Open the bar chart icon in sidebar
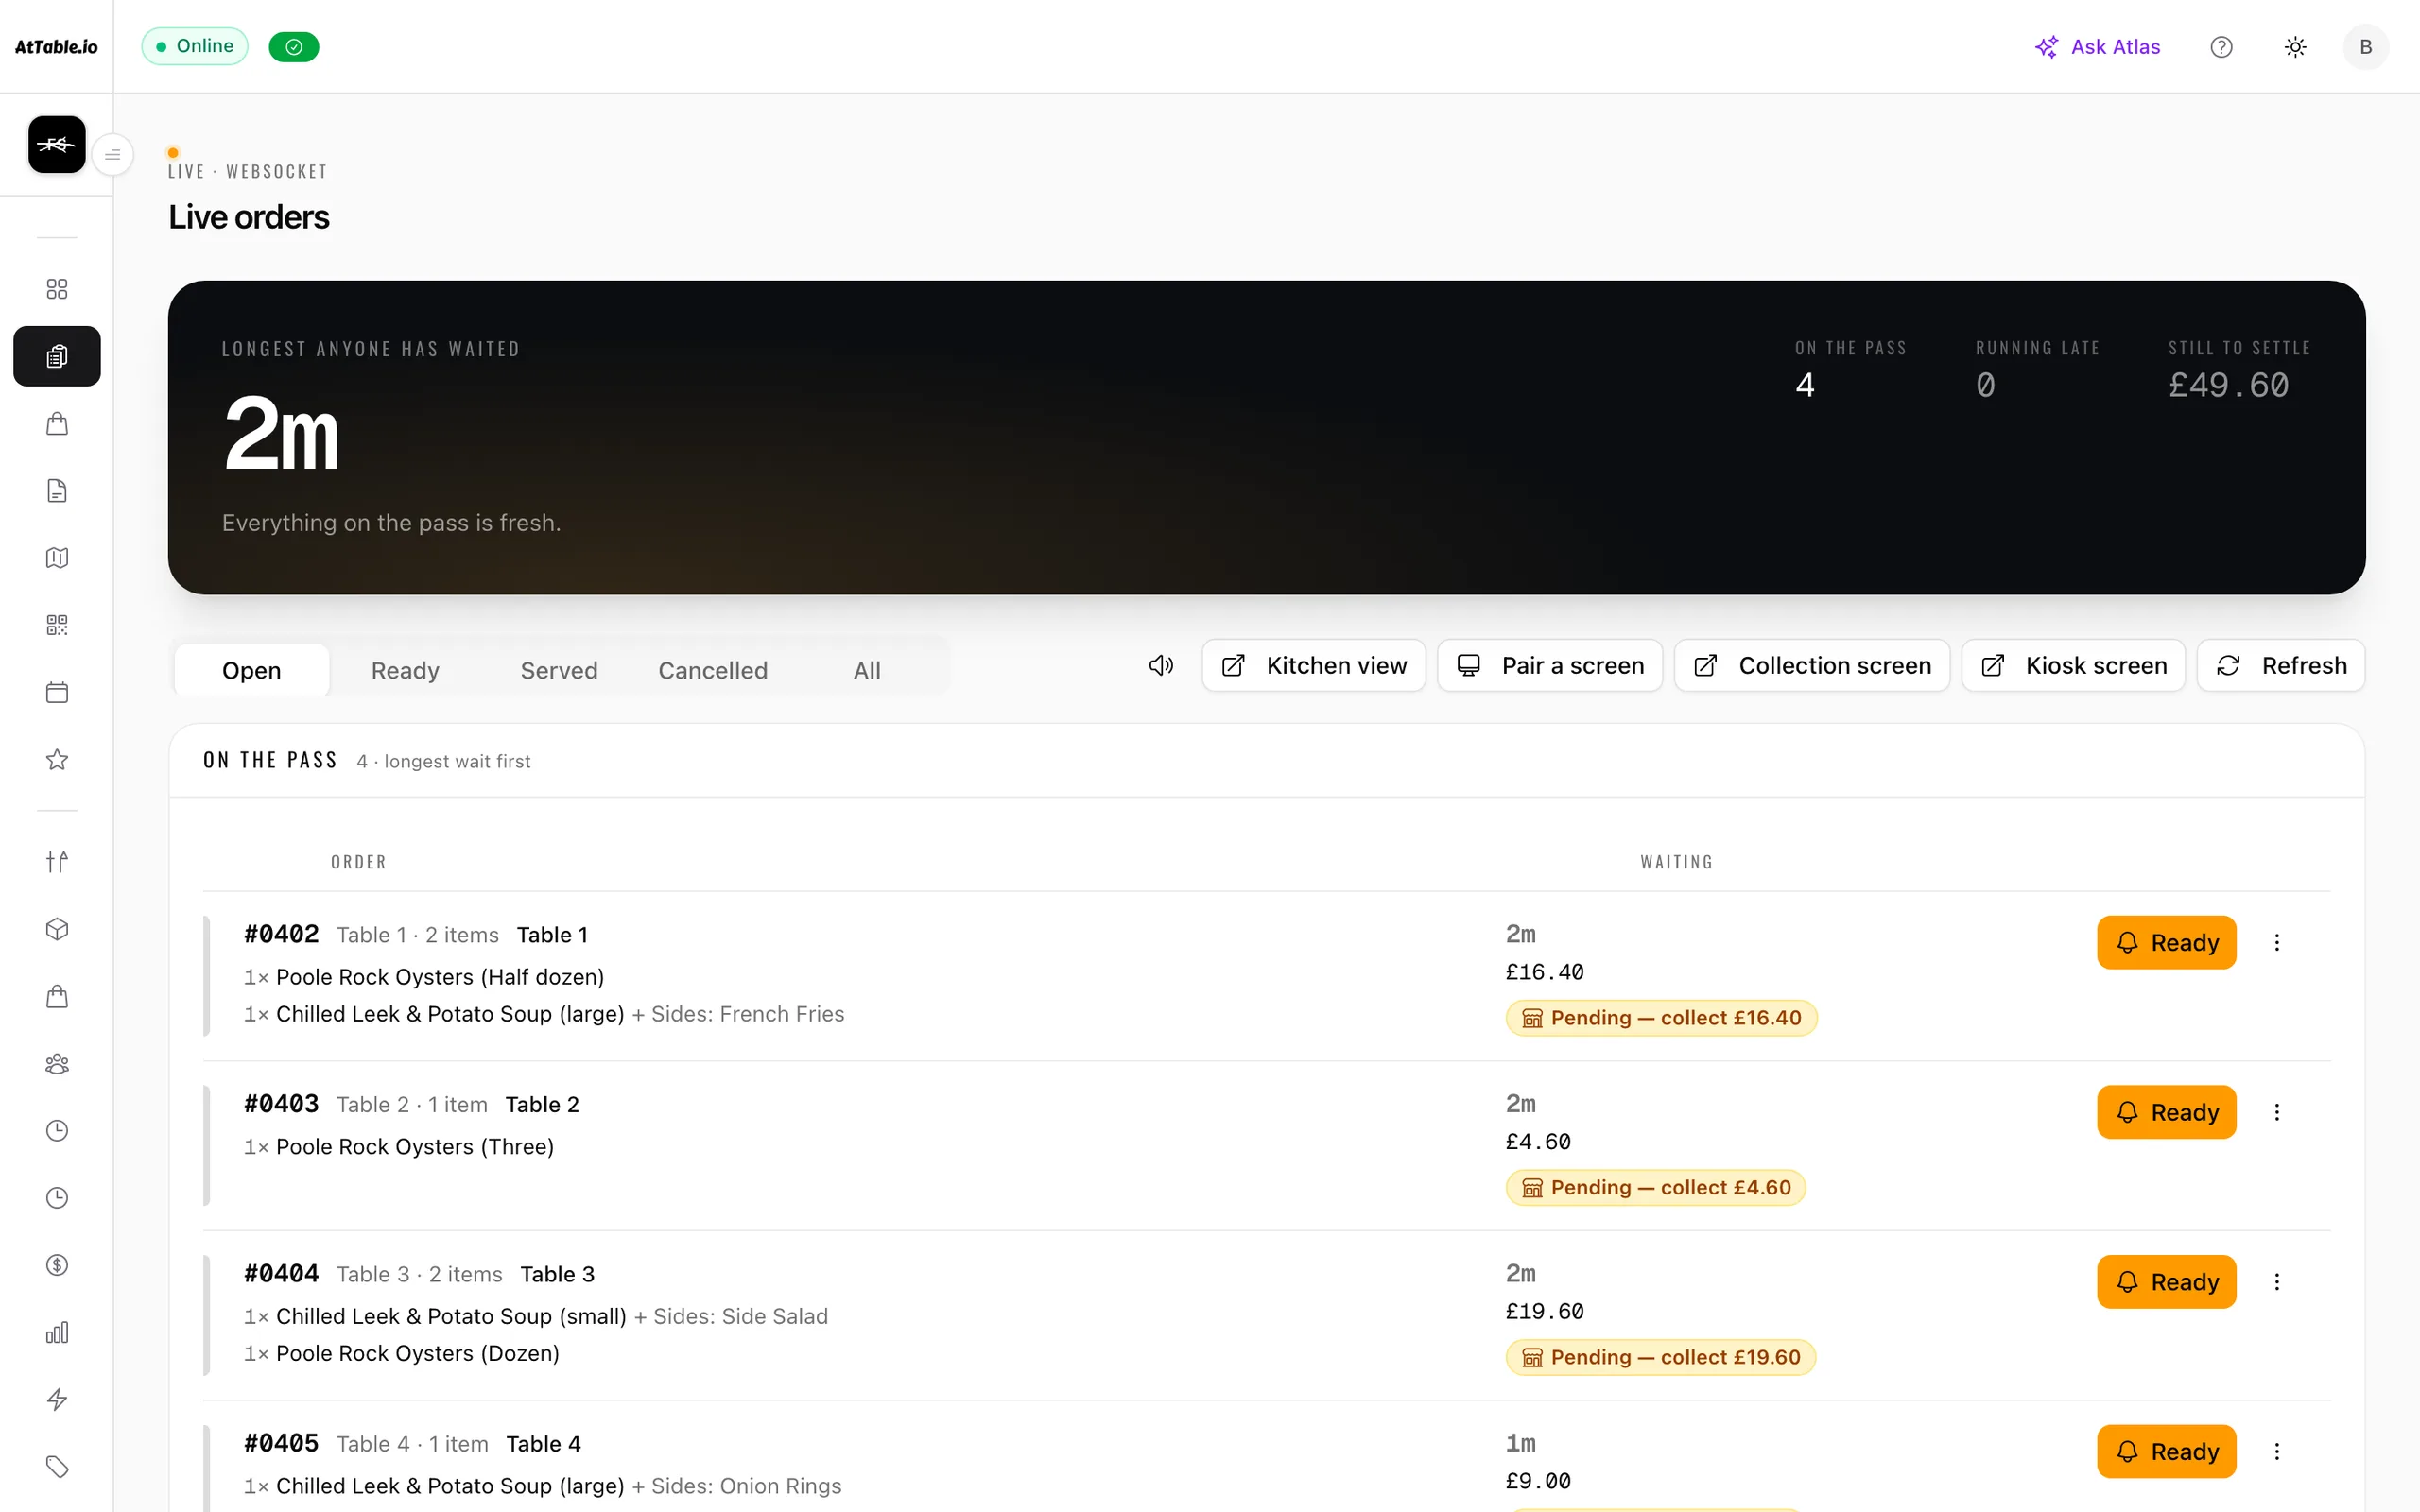The width and height of the screenshot is (2420, 1512). (x=57, y=1332)
